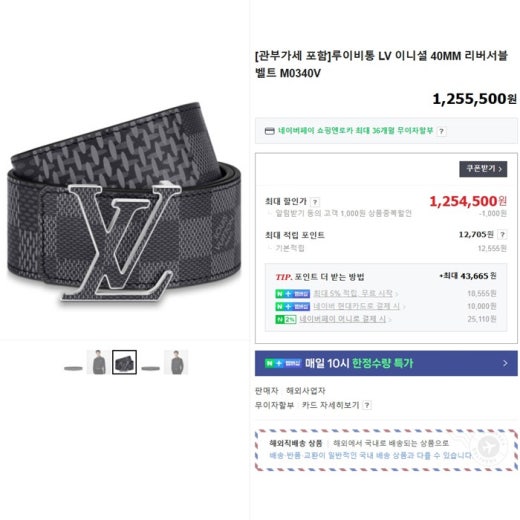Open the chevron after 네이버 현대카드로 결제 시
Viewport: 520px width, 520px height.
[x=404, y=307]
